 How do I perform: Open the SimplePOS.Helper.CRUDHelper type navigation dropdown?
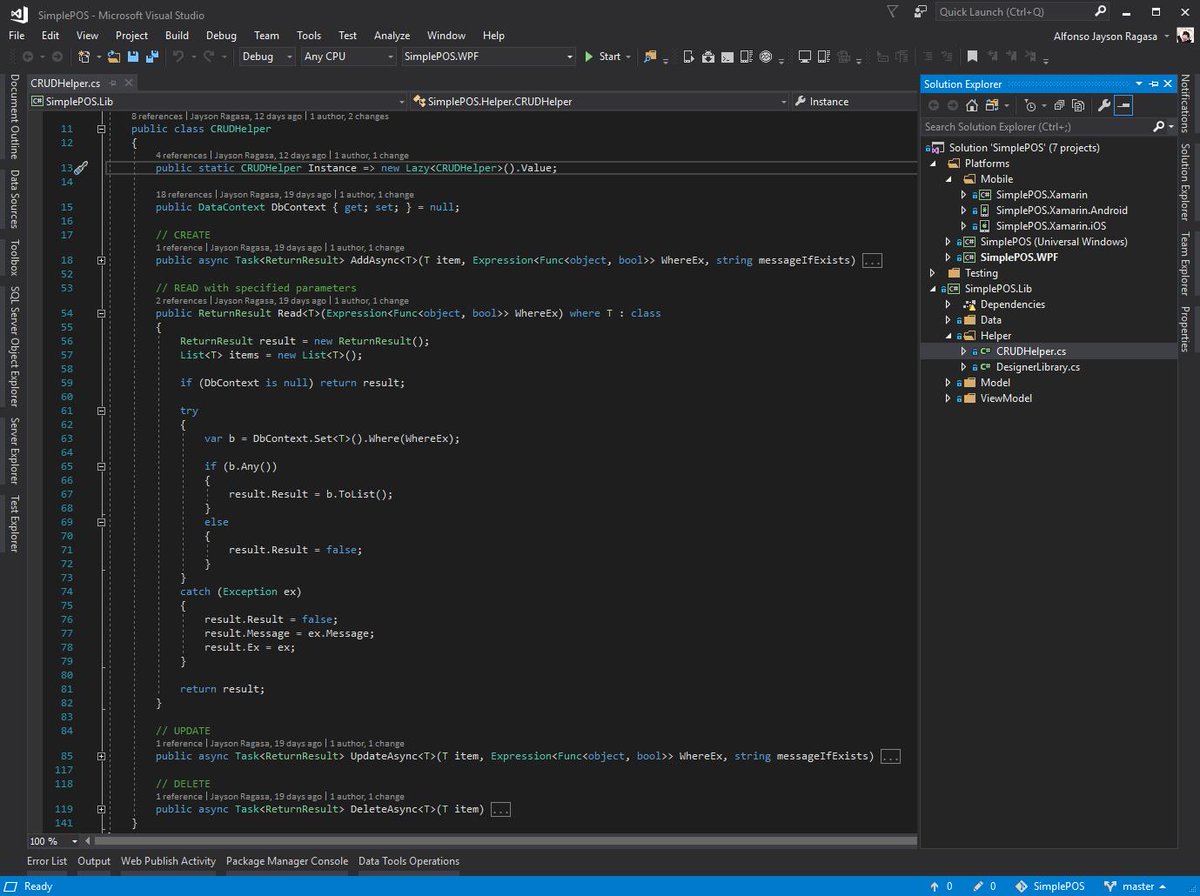coord(600,101)
